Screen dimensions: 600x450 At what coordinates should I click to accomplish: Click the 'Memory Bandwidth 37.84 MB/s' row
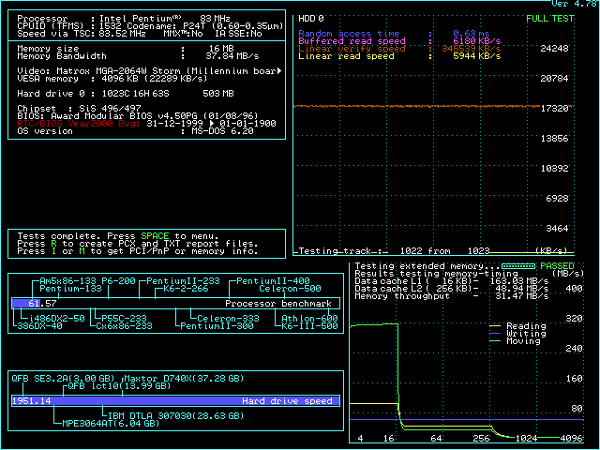[x=138, y=56]
